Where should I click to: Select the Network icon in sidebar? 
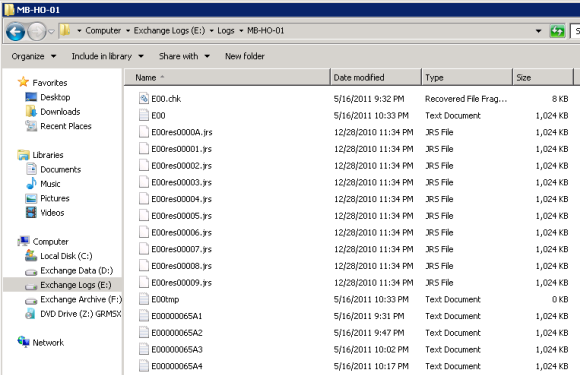[x=23, y=342]
